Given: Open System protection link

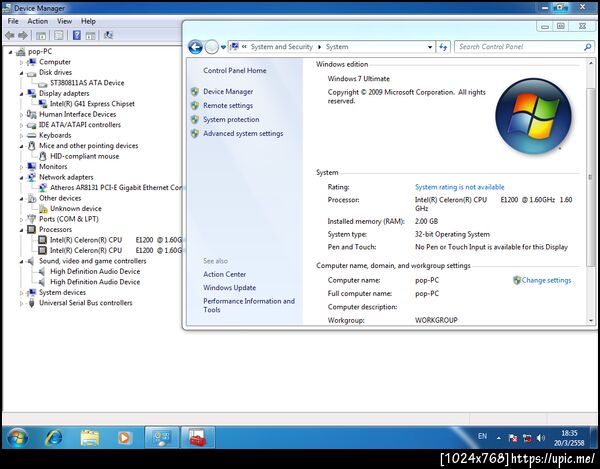Looking at the screenshot, I should (231, 119).
